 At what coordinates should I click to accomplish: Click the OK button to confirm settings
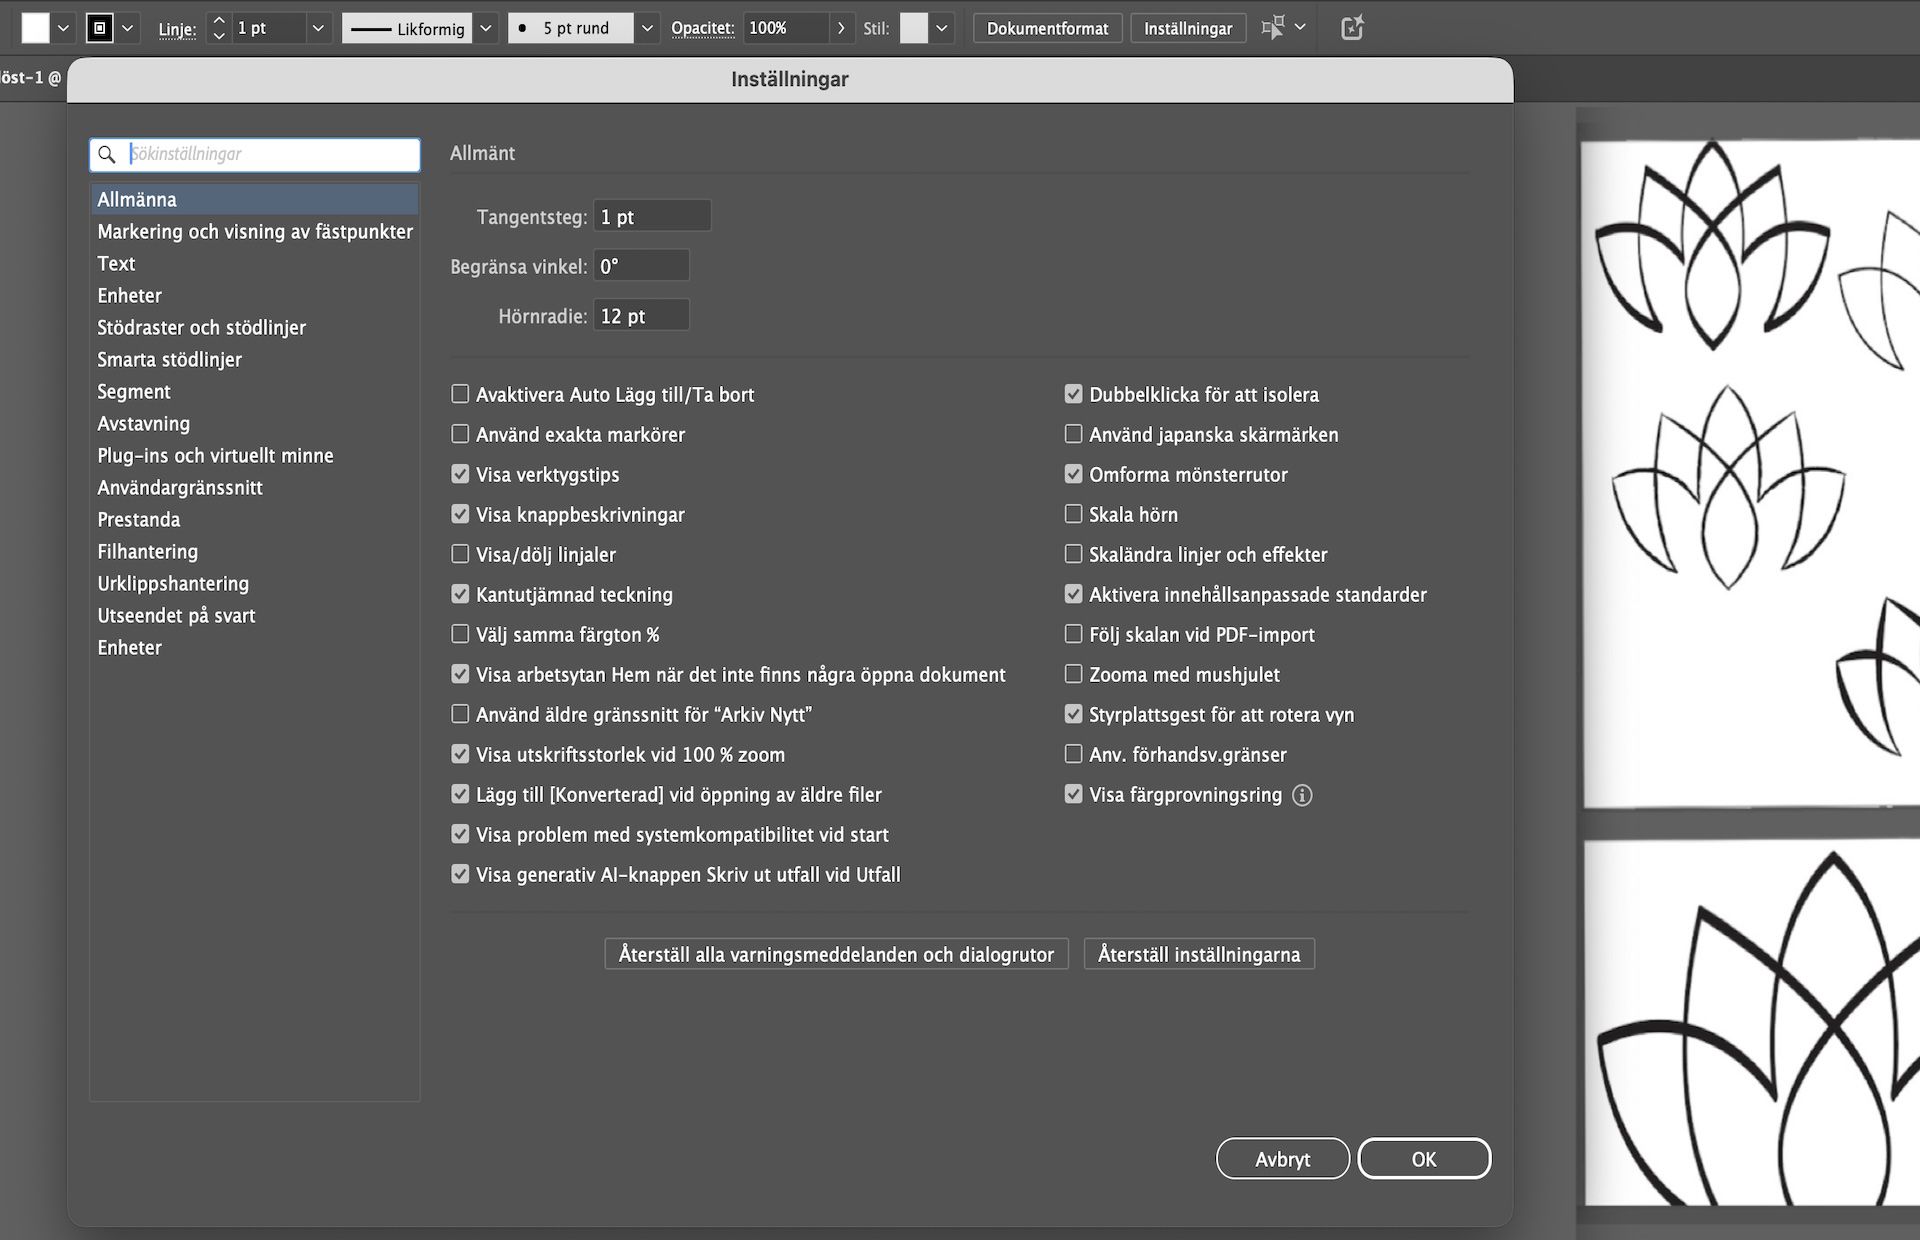(x=1424, y=1158)
